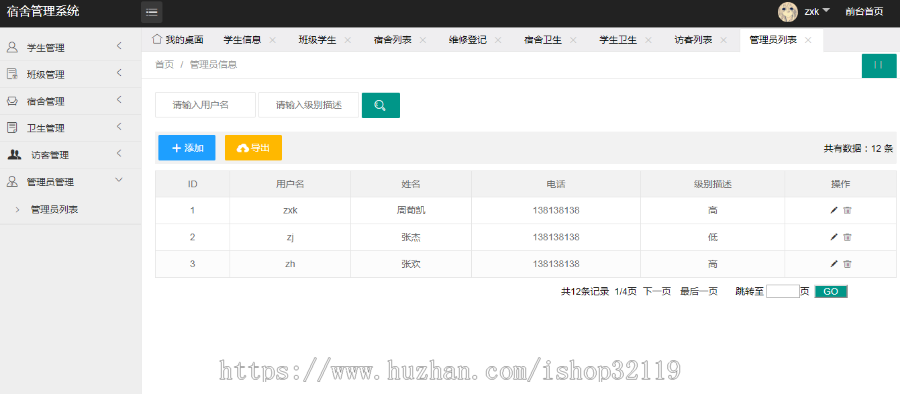Click the 宿舍管理系统 title
Image resolution: width=900 pixels, height=394 pixels.
coord(43,11)
